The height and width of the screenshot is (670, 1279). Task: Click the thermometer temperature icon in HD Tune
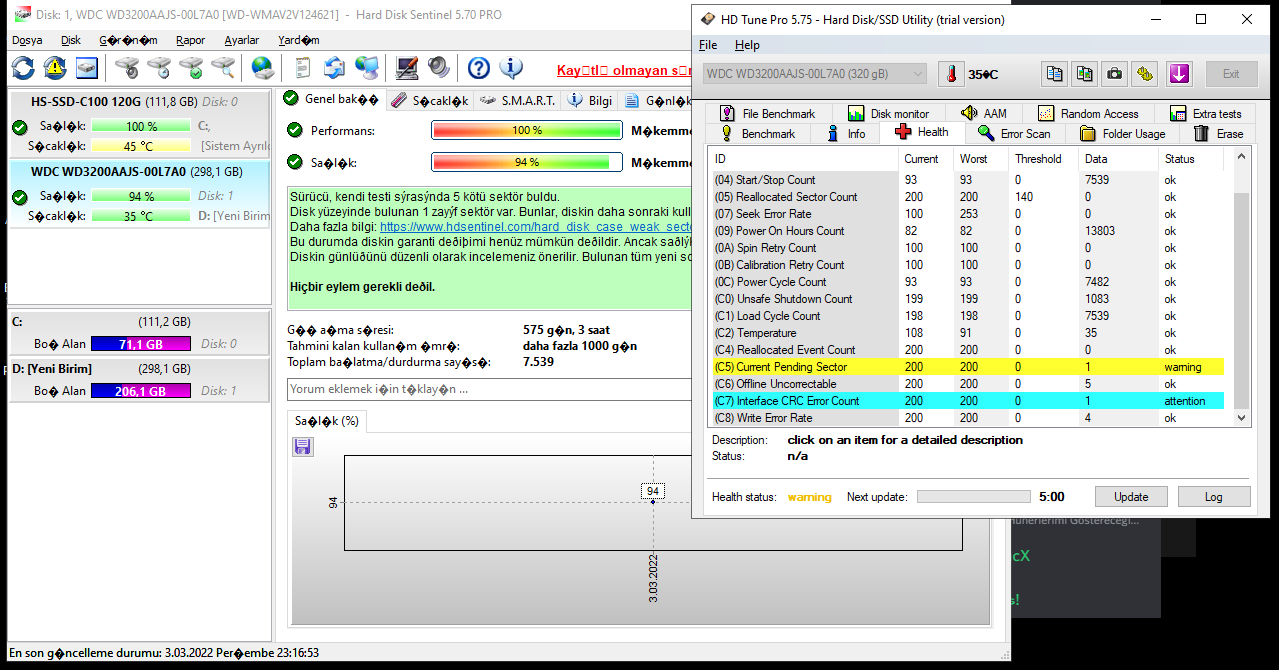coord(952,74)
